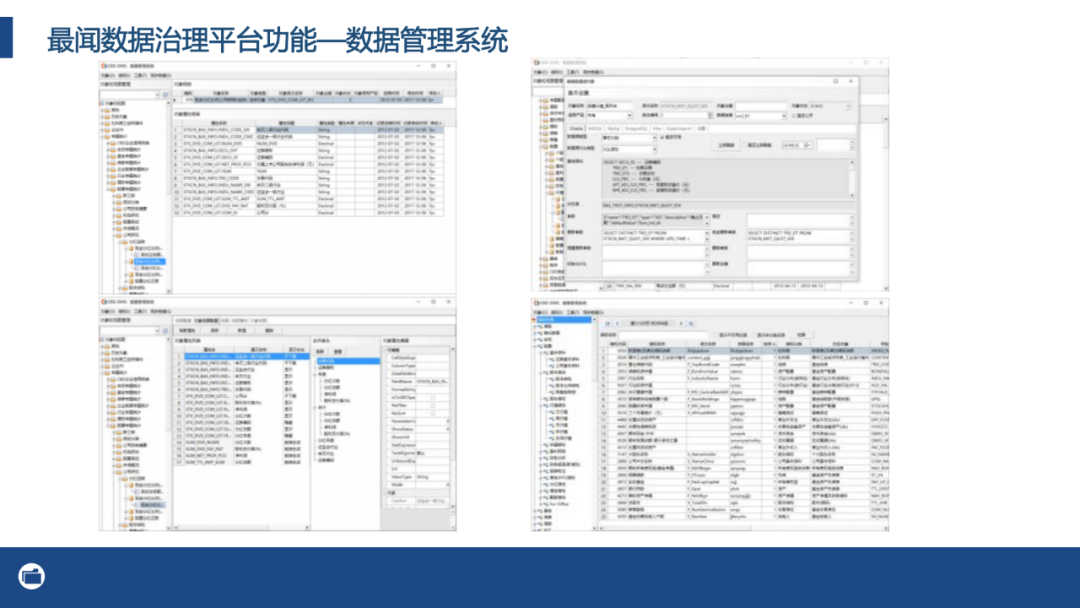This screenshot has width=1080, height=608.
Task: Click the horizontal scrollbar under the 17-row attribute list
Action: [x=241, y=527]
